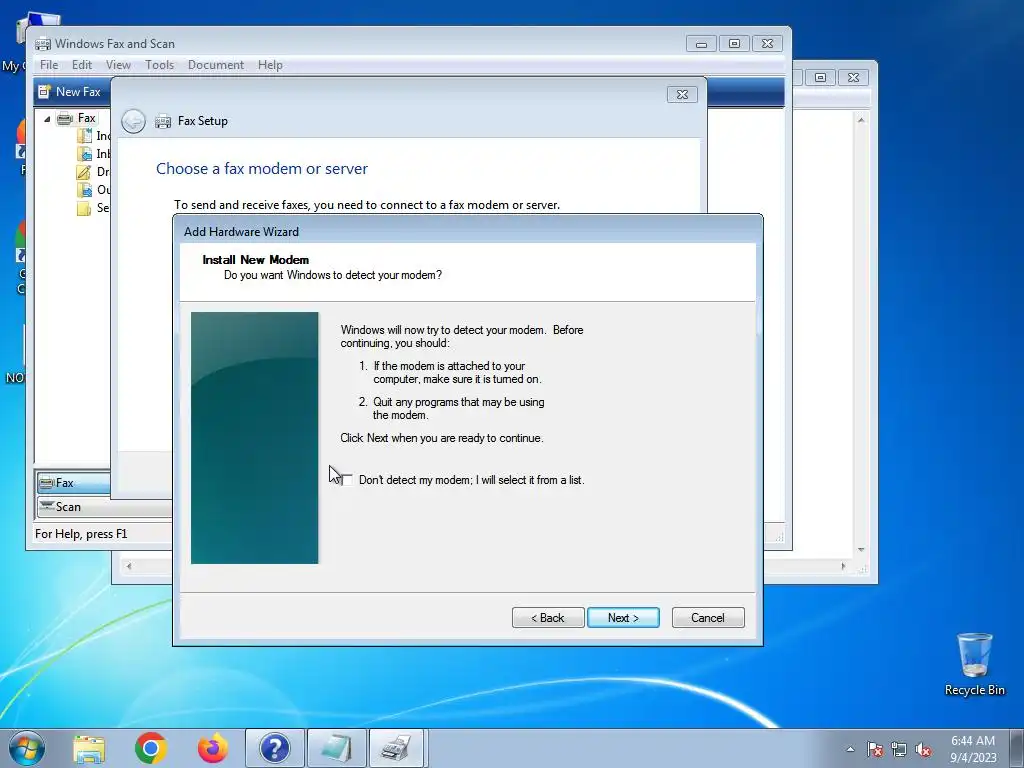Launch Firefox from the taskbar

213,748
